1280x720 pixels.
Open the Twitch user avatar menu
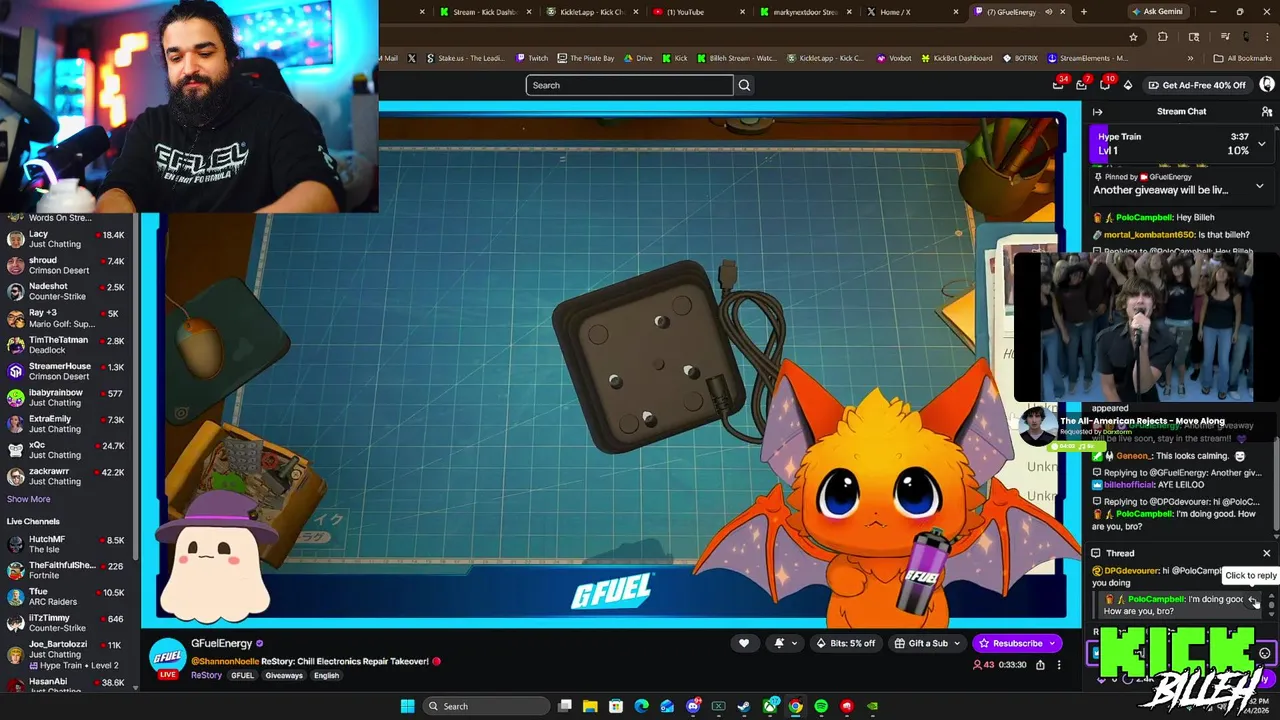coord(1267,85)
